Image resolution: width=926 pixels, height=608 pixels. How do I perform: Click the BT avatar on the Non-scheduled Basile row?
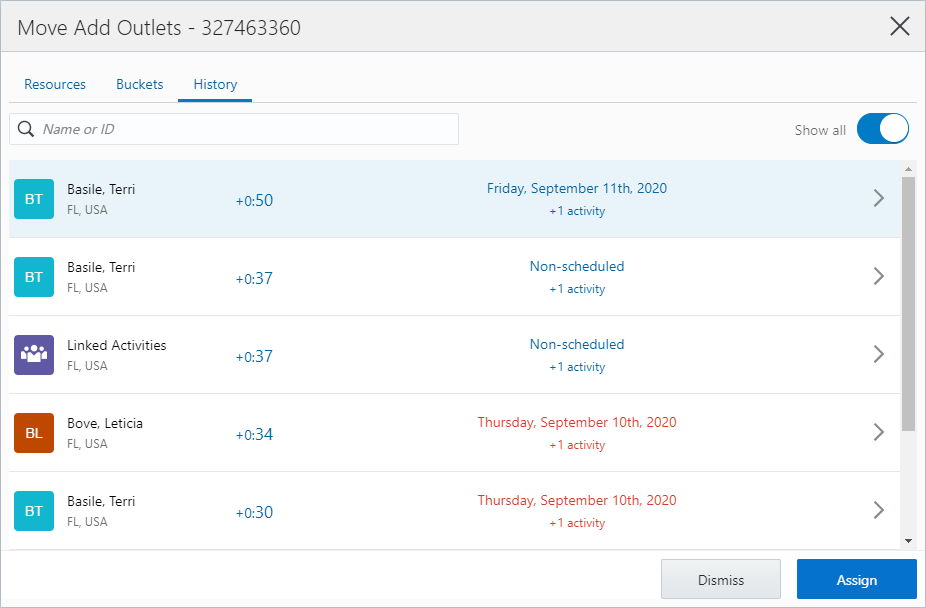(x=31, y=277)
